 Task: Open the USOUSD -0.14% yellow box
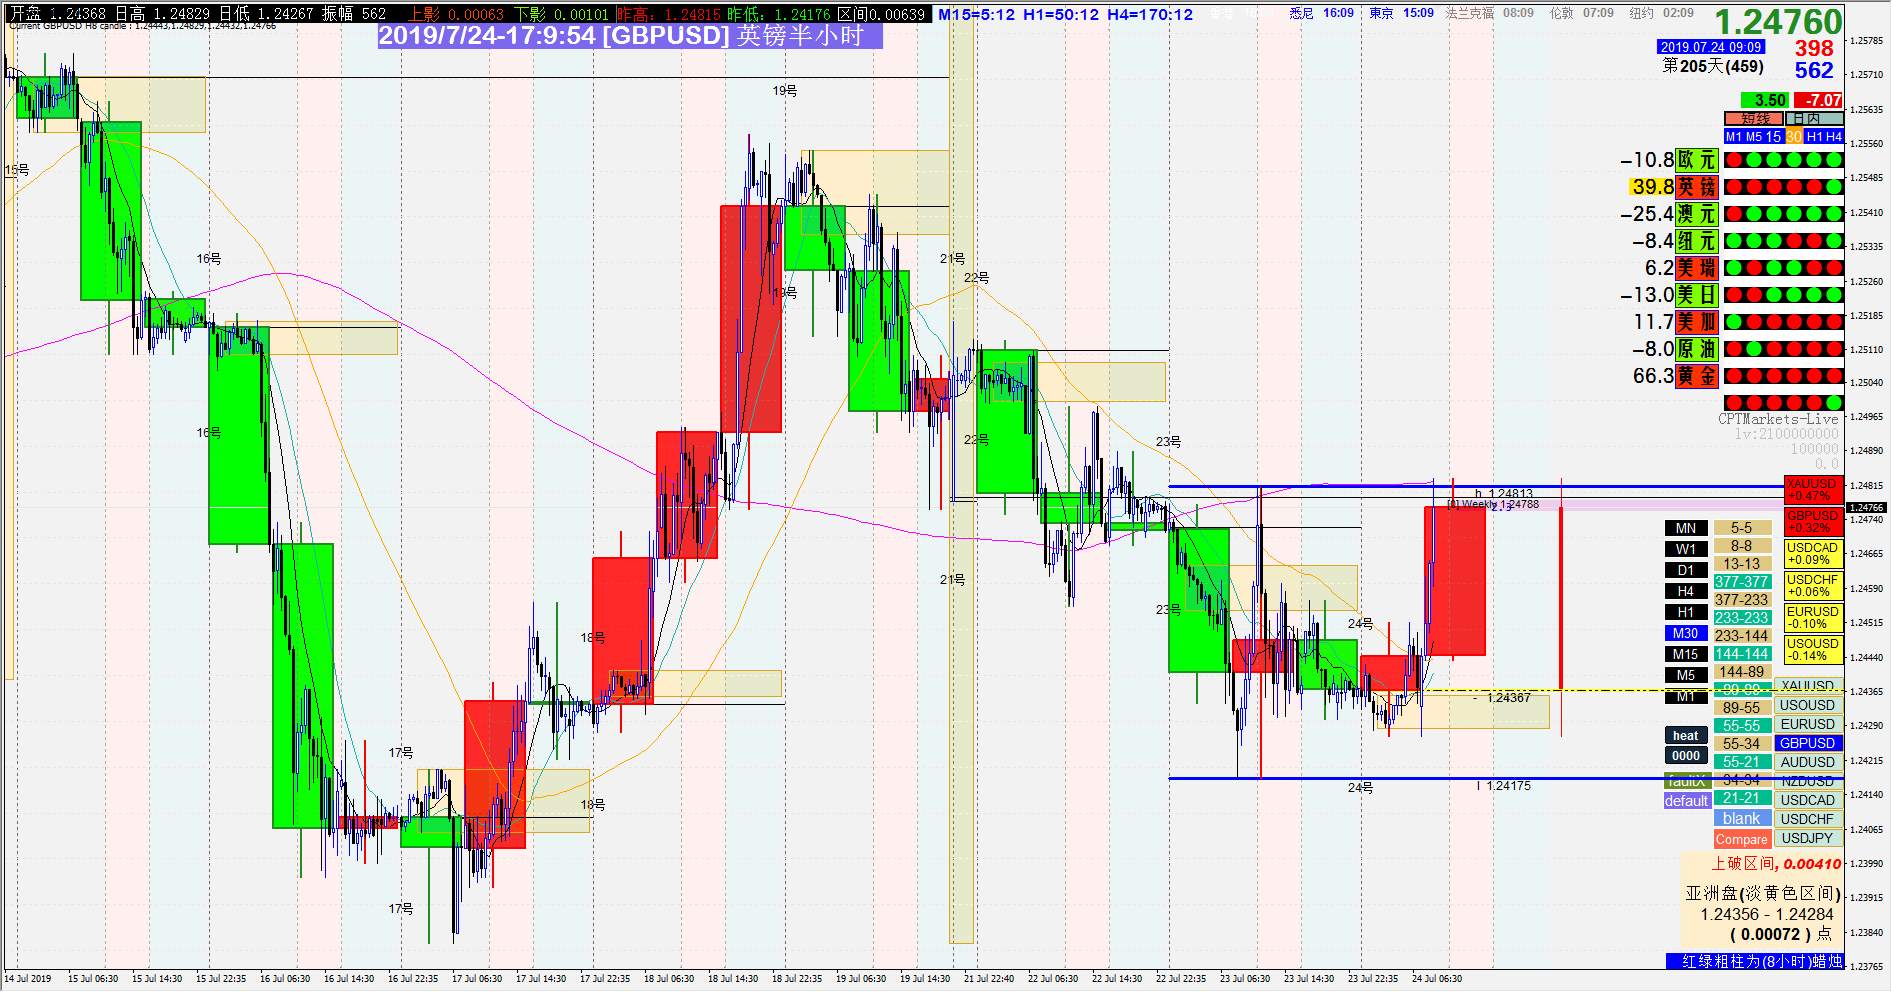pos(1813,650)
